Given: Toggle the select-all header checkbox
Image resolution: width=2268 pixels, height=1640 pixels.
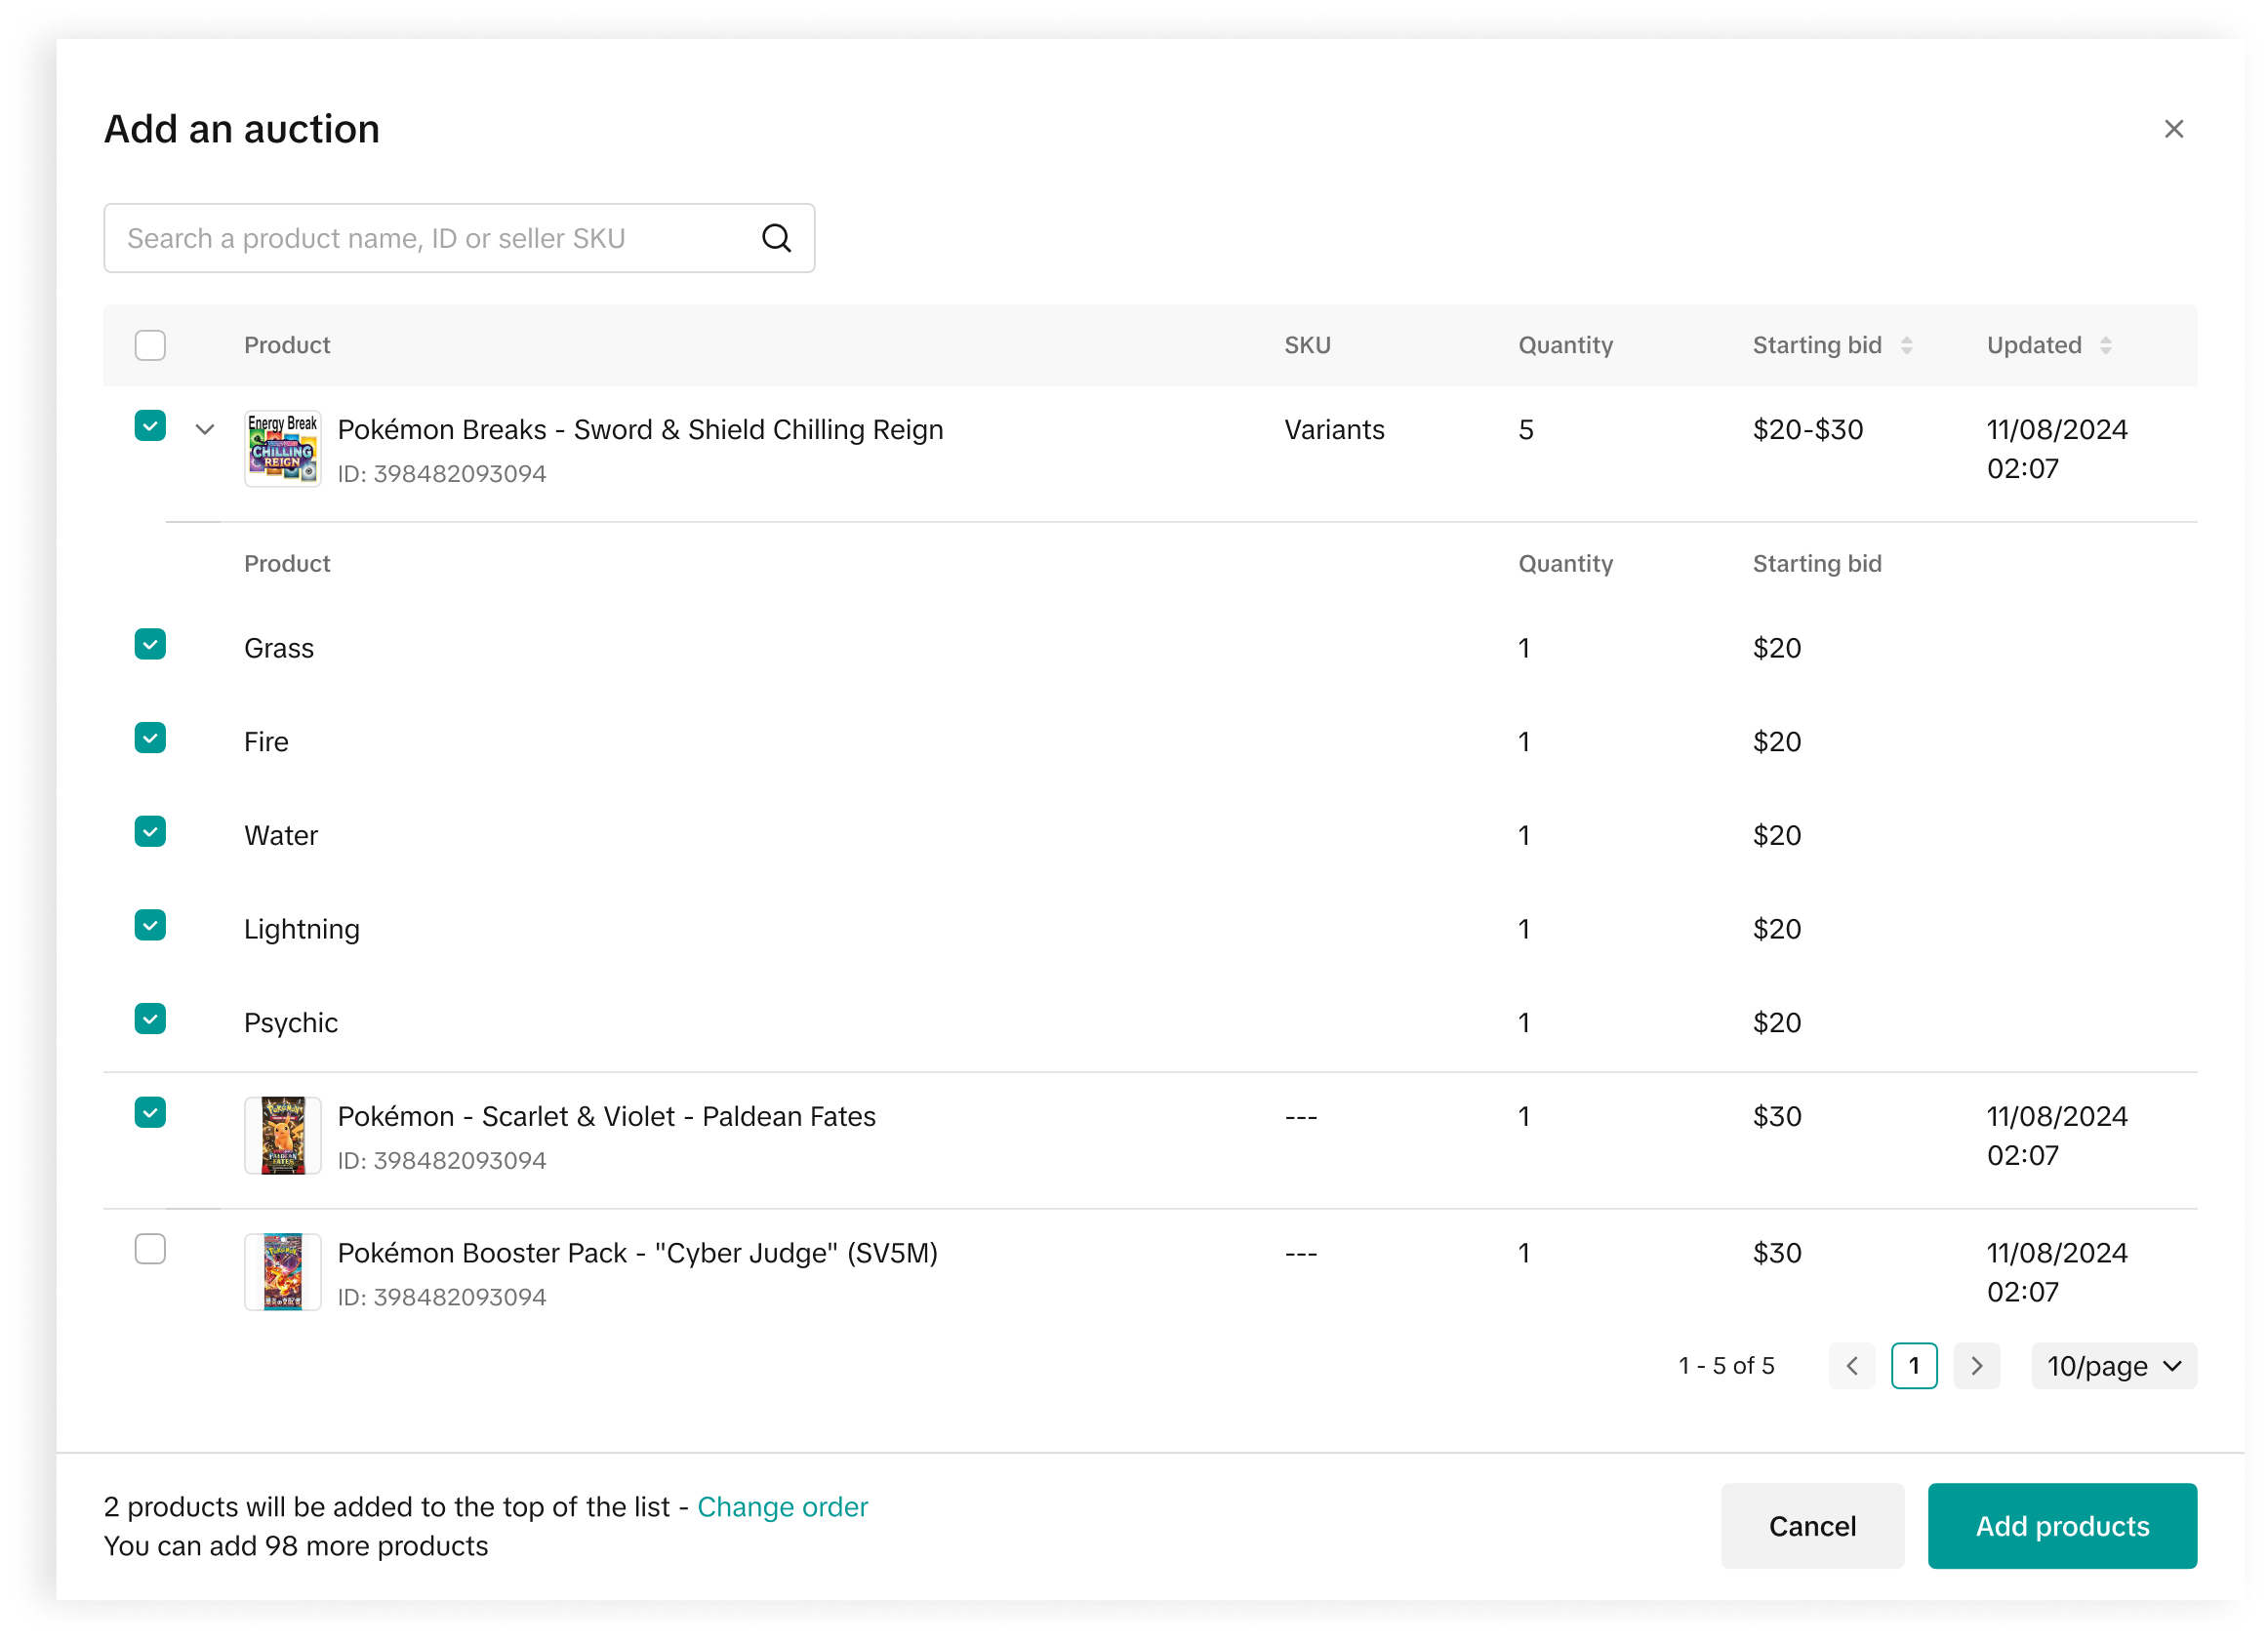Looking at the screenshot, I should click(x=150, y=345).
